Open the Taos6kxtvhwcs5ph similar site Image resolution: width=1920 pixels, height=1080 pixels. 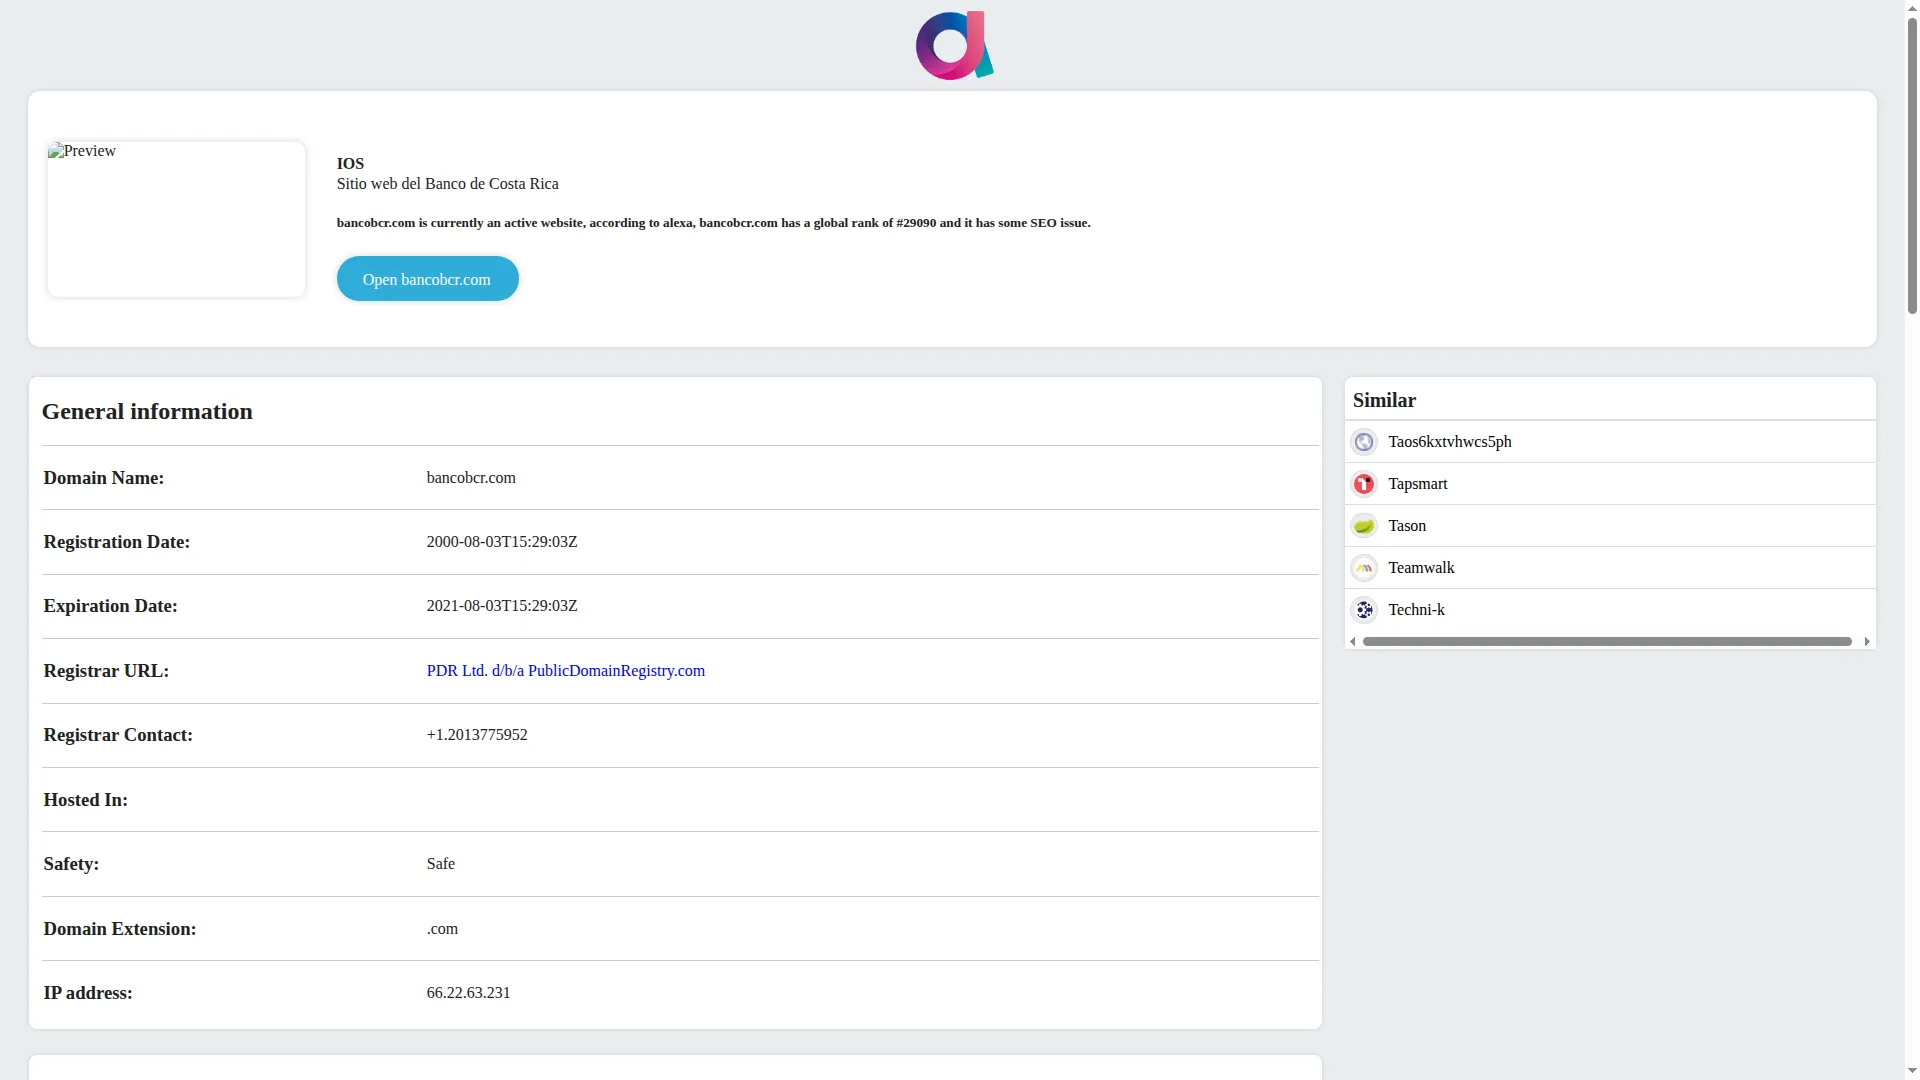pos(1450,442)
